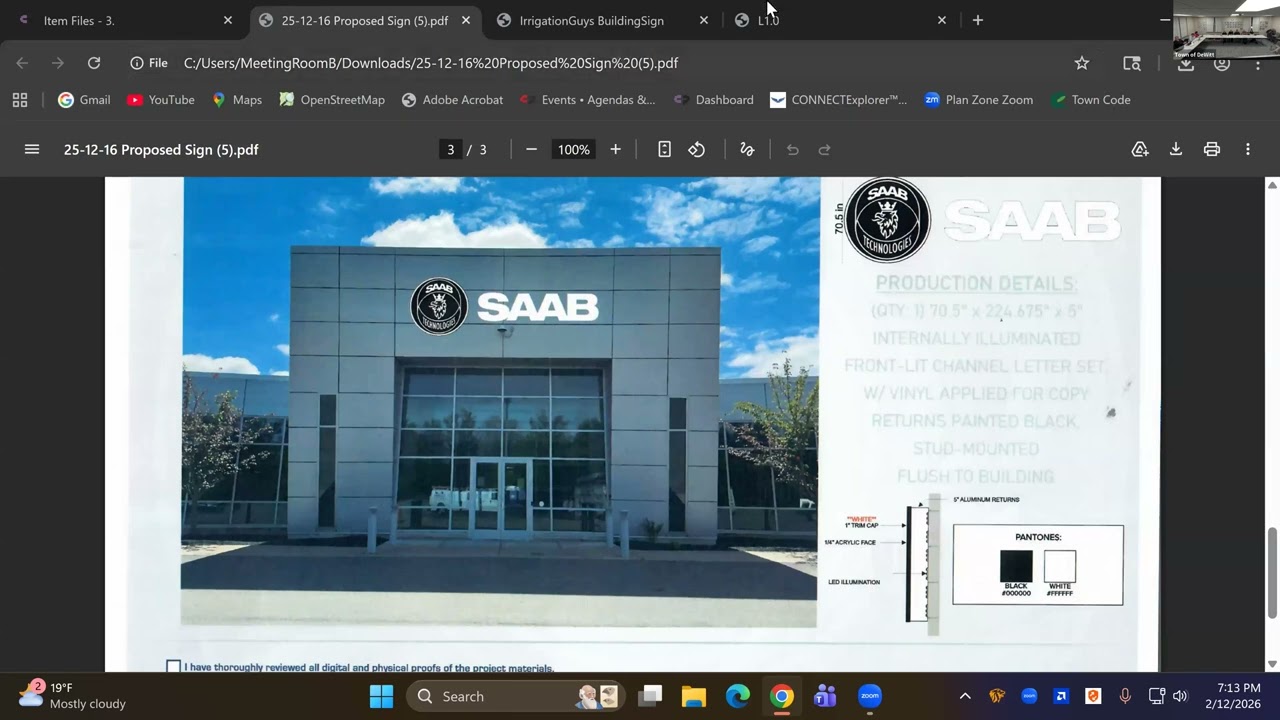Close the Item Files - 3. tab
The height and width of the screenshot is (720, 1280).
click(228, 20)
